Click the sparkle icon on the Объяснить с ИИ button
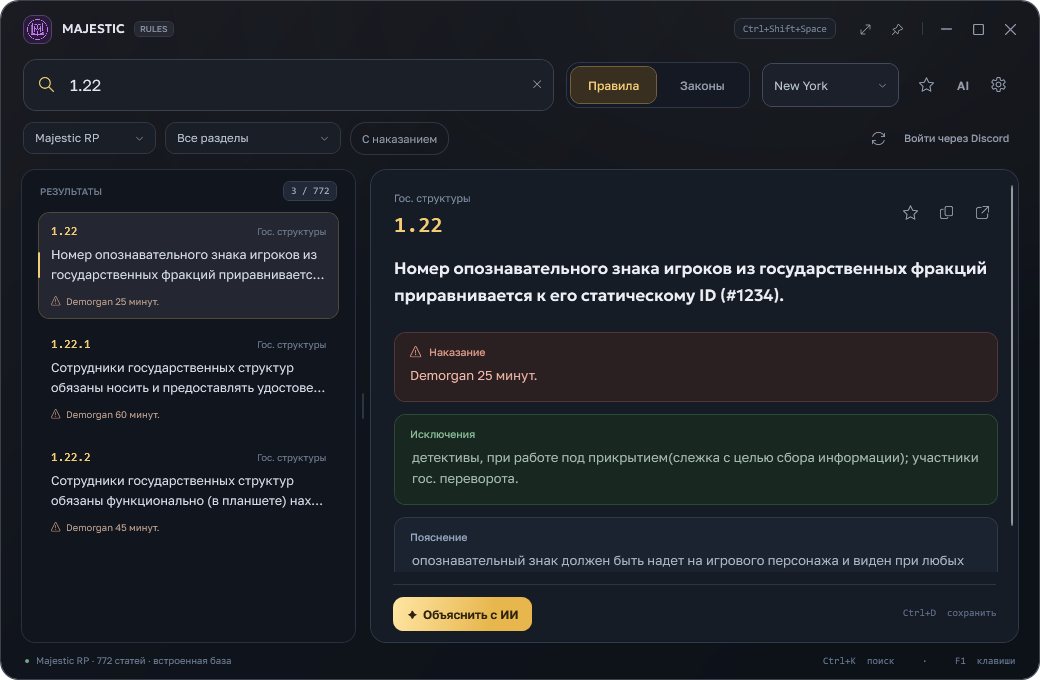Screen dimensions: 1040x680 click(x=412, y=614)
